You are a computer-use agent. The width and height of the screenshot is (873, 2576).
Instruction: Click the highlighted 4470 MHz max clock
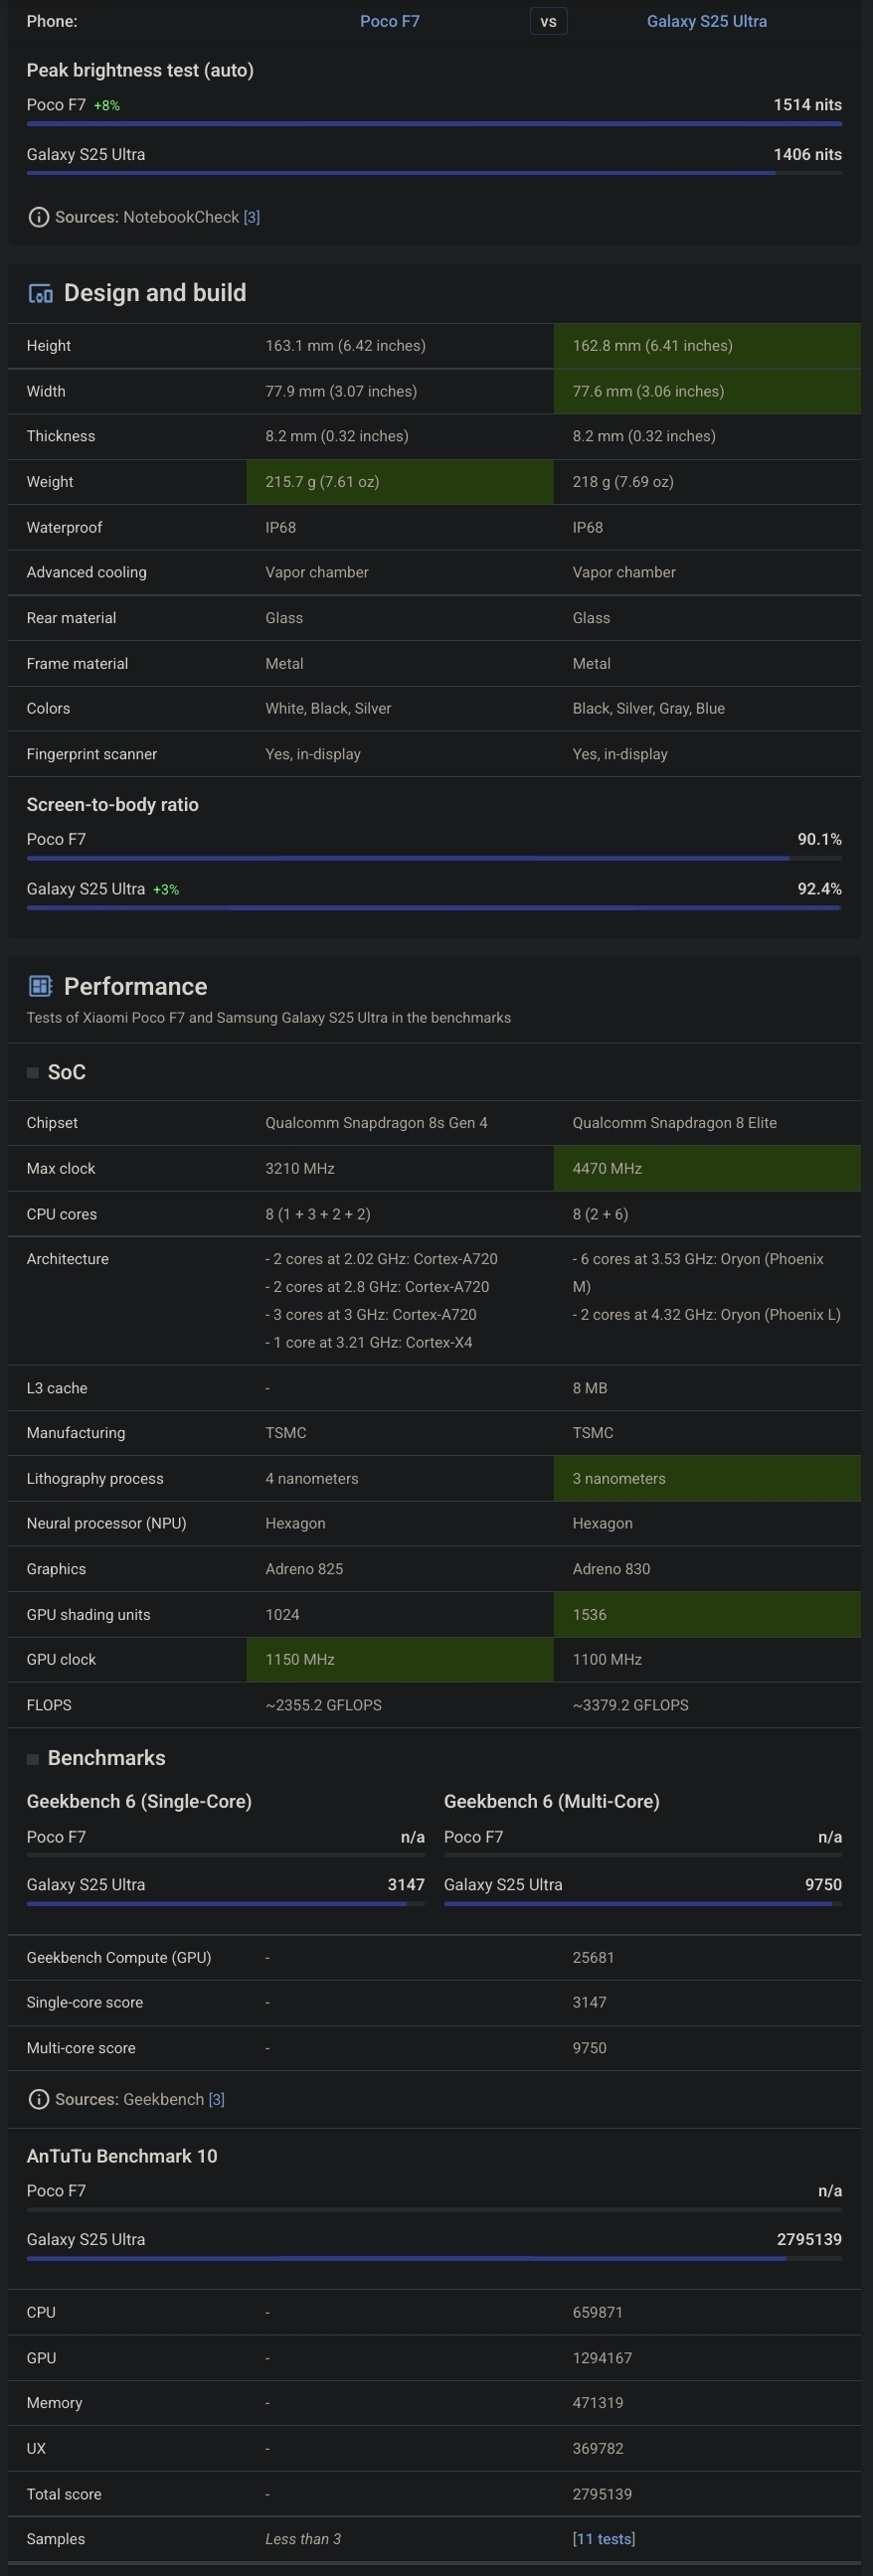click(707, 1168)
